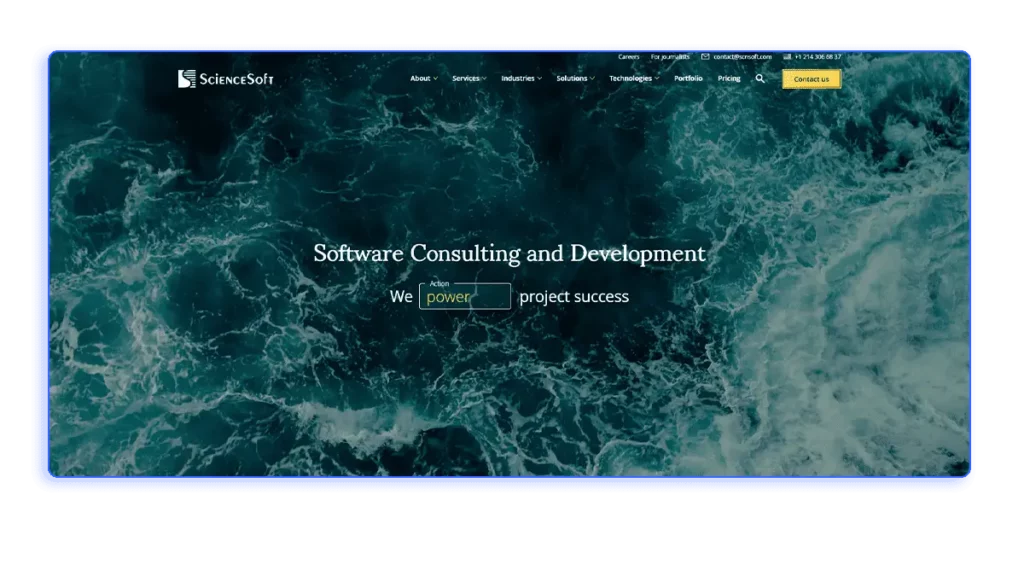Click the Action label above the power box
1024x576 pixels.
[x=440, y=283]
